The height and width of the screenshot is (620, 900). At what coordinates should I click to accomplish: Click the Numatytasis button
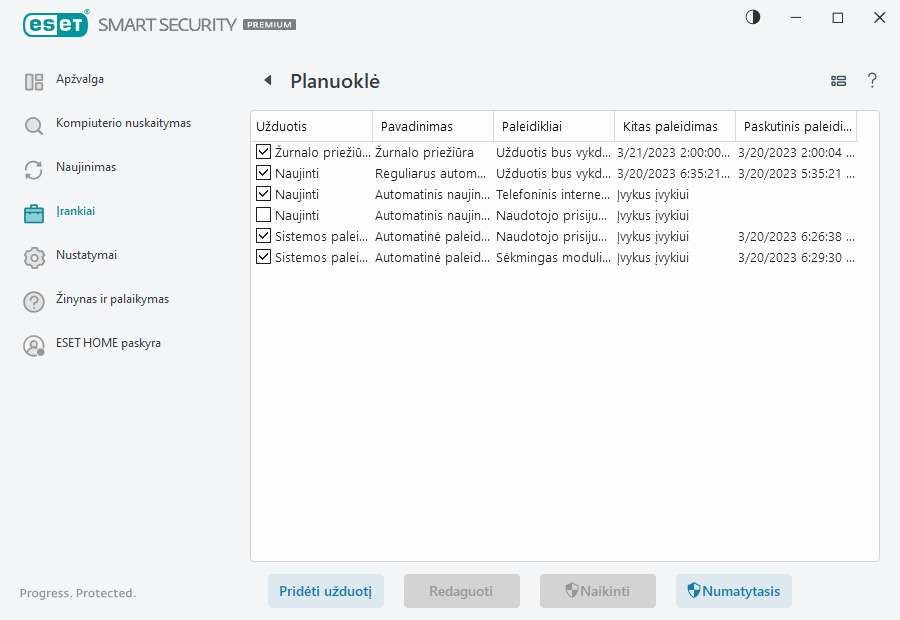[734, 591]
